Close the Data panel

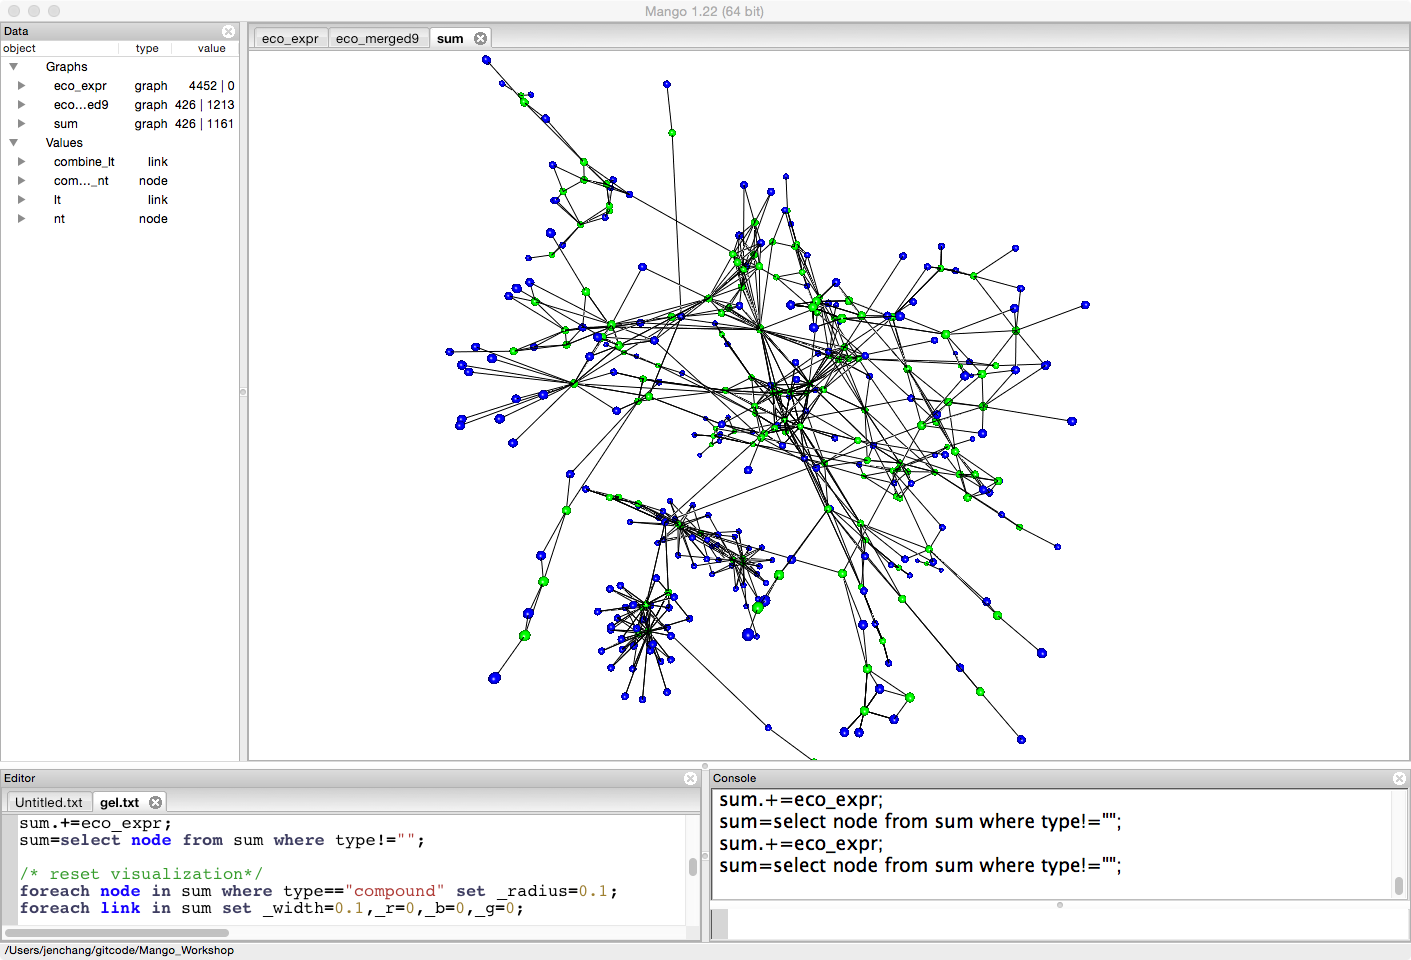click(x=228, y=31)
